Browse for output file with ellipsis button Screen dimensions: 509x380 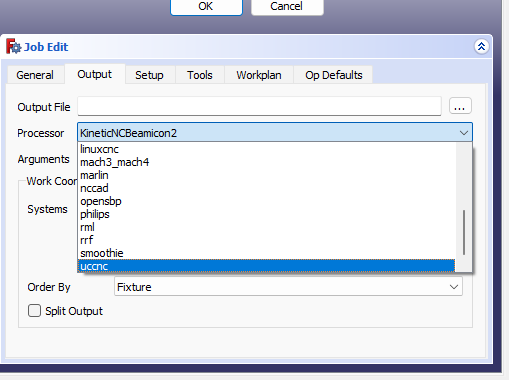pyautogui.click(x=460, y=106)
